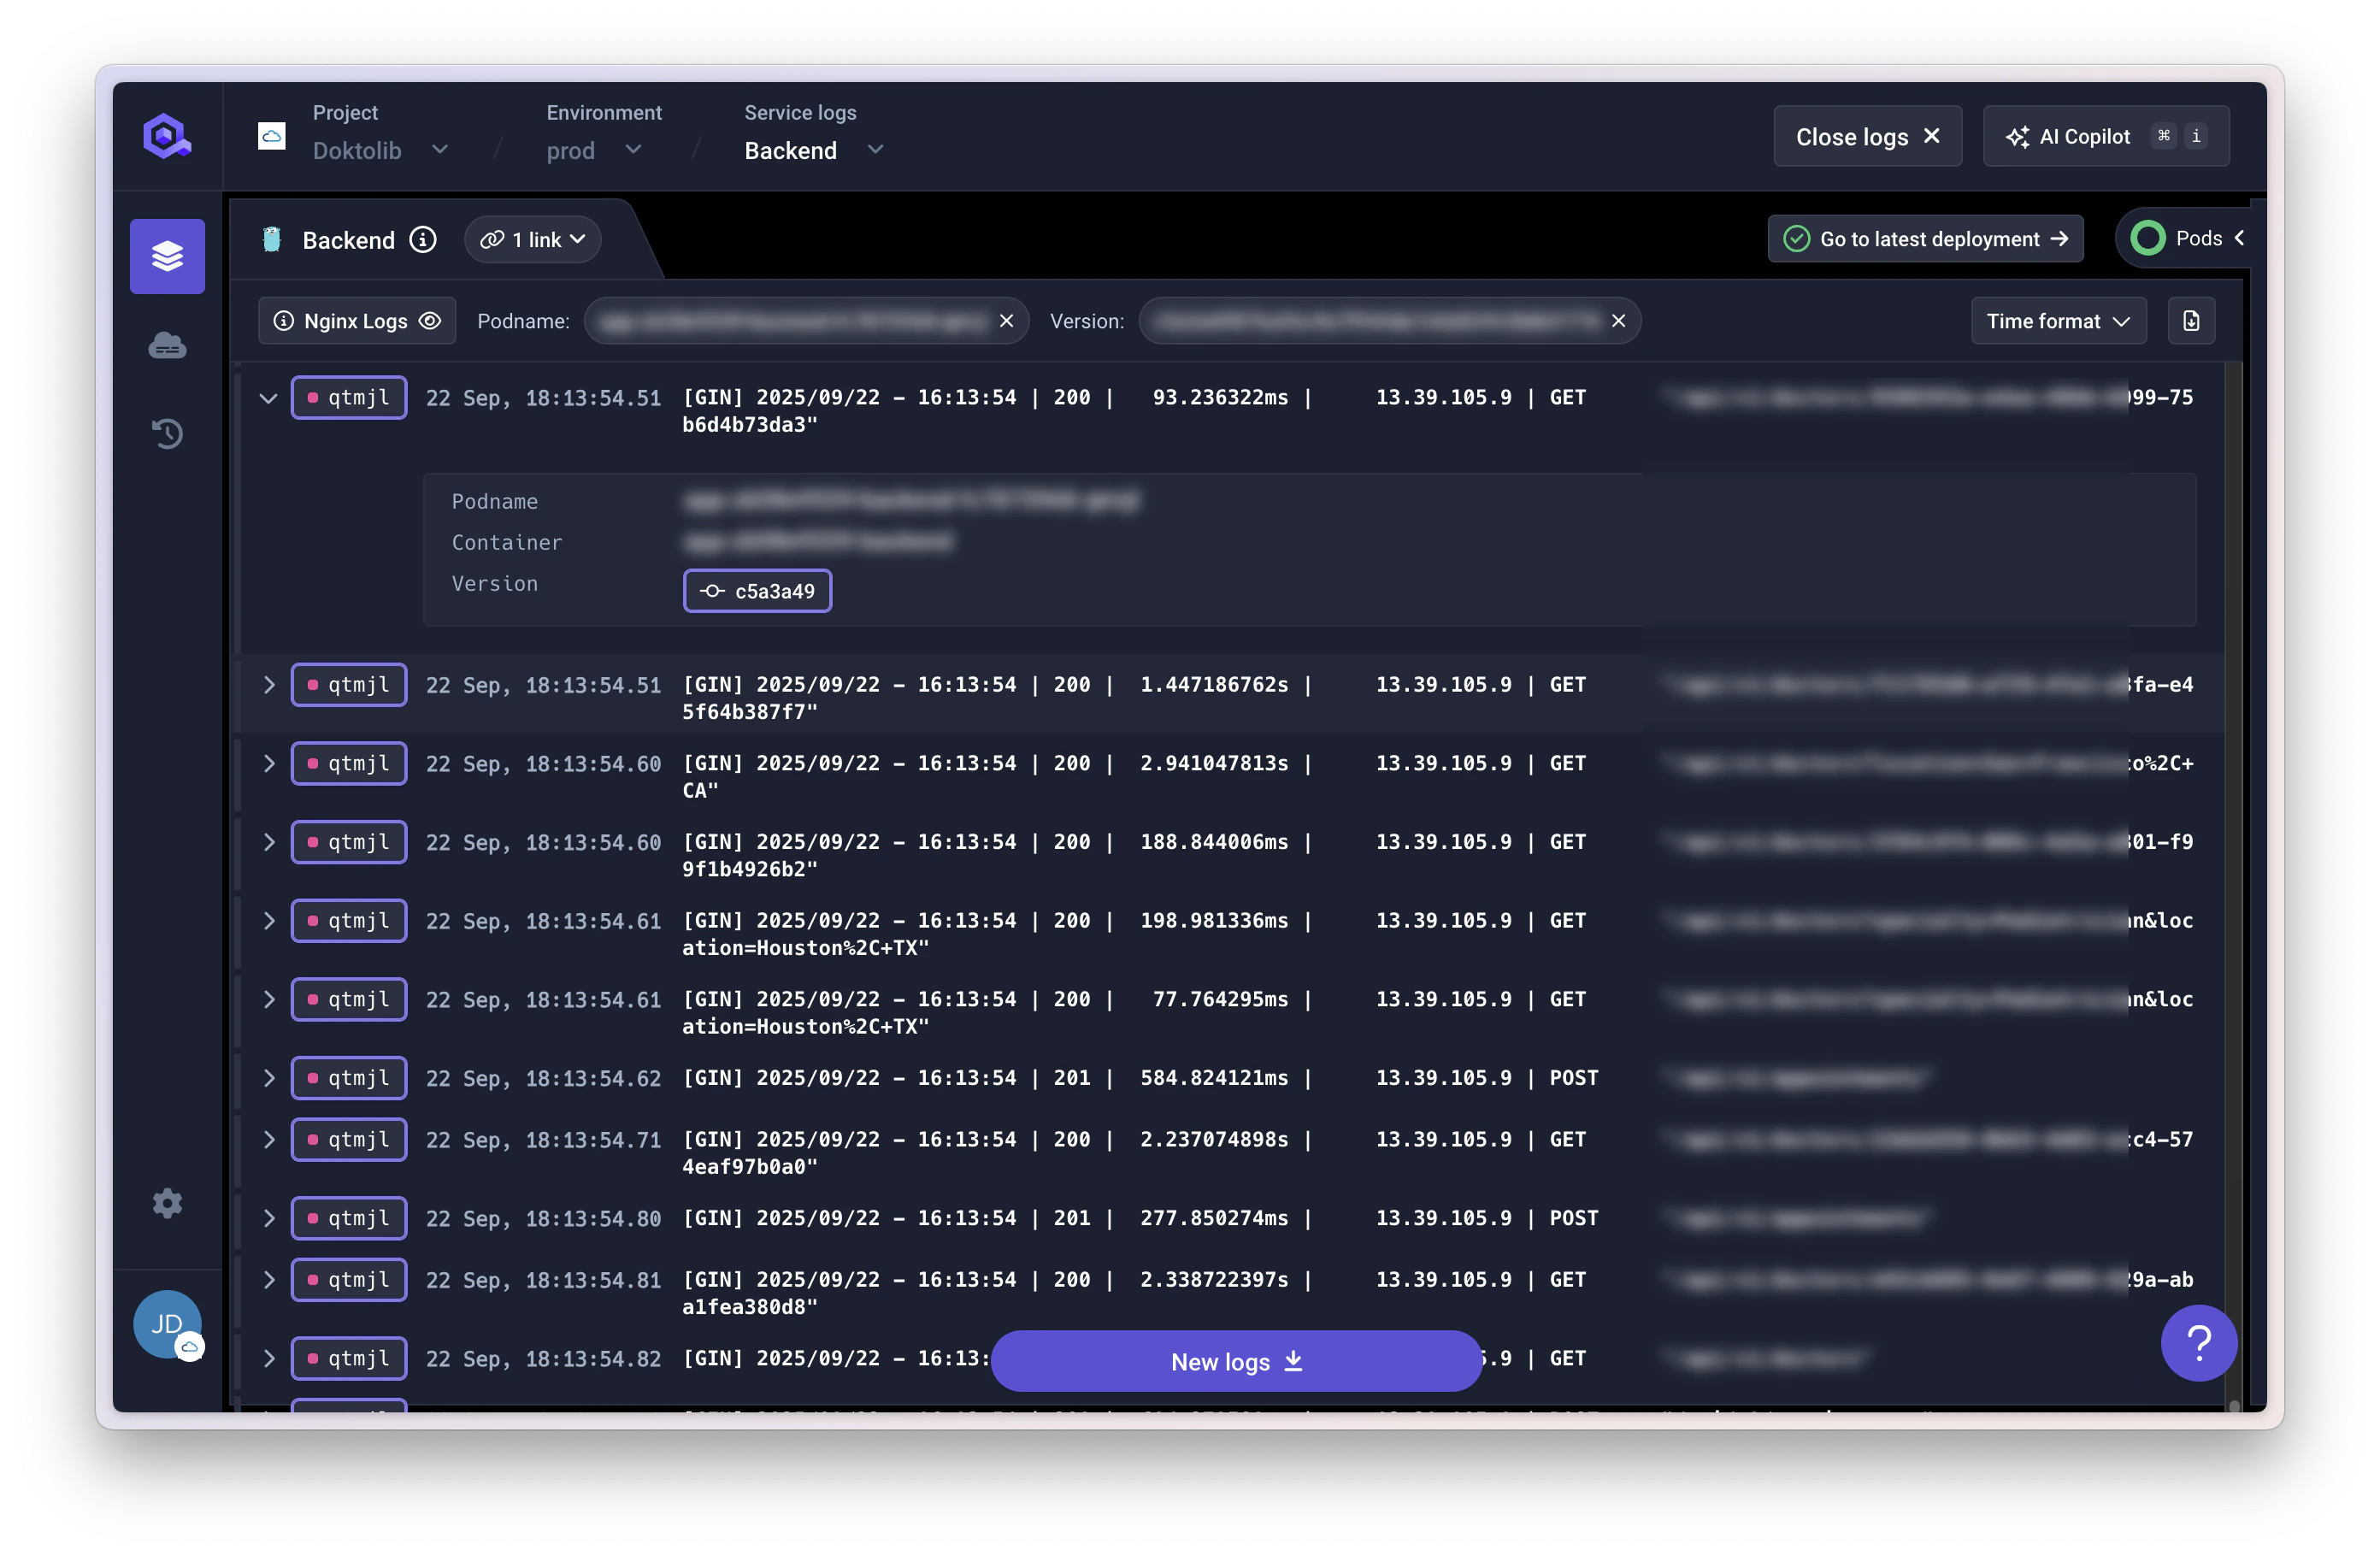Viewport: 2380px width, 1556px height.
Task: Open the help question mark bubble
Action: click(2200, 1343)
